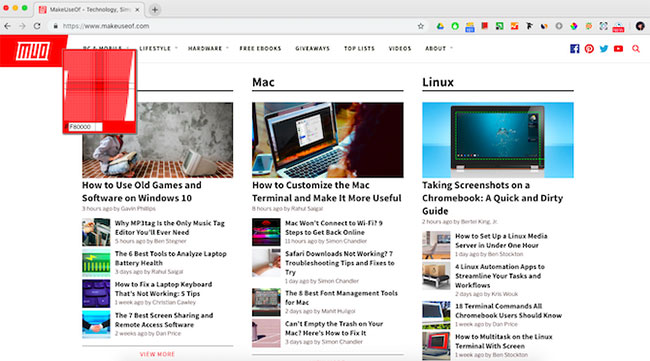This screenshot has height=361, width=650.
Task: Open the orange chart extension icon
Action: pyautogui.click(x=514, y=26)
